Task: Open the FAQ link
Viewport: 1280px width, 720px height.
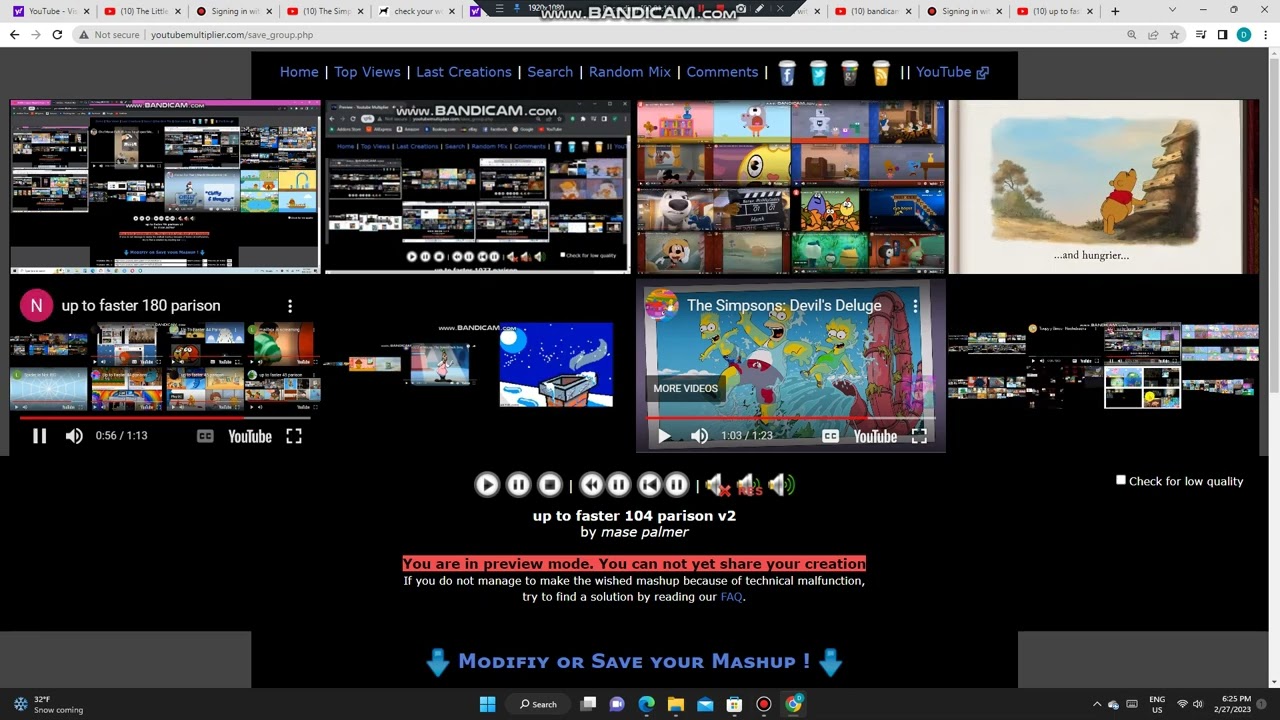Action: (732, 597)
